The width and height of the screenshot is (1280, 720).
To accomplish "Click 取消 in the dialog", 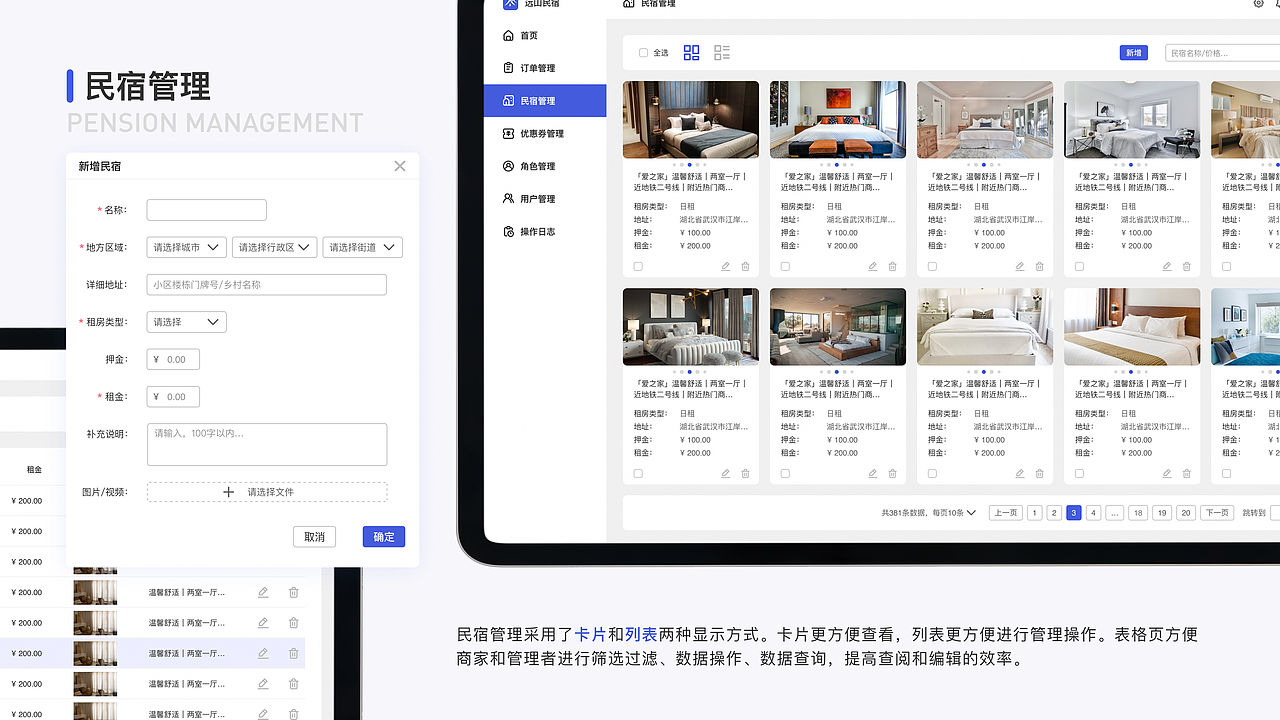I will pos(315,537).
